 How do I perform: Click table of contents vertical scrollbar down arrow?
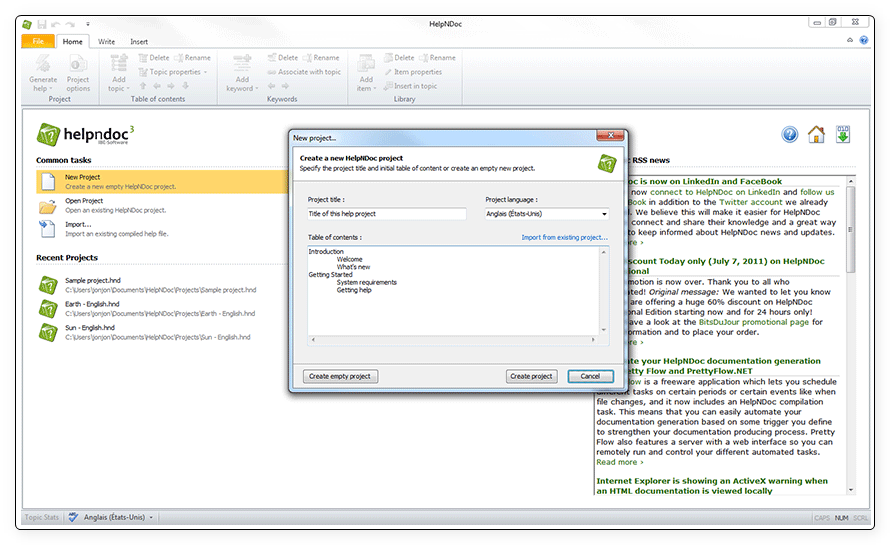(x=604, y=330)
